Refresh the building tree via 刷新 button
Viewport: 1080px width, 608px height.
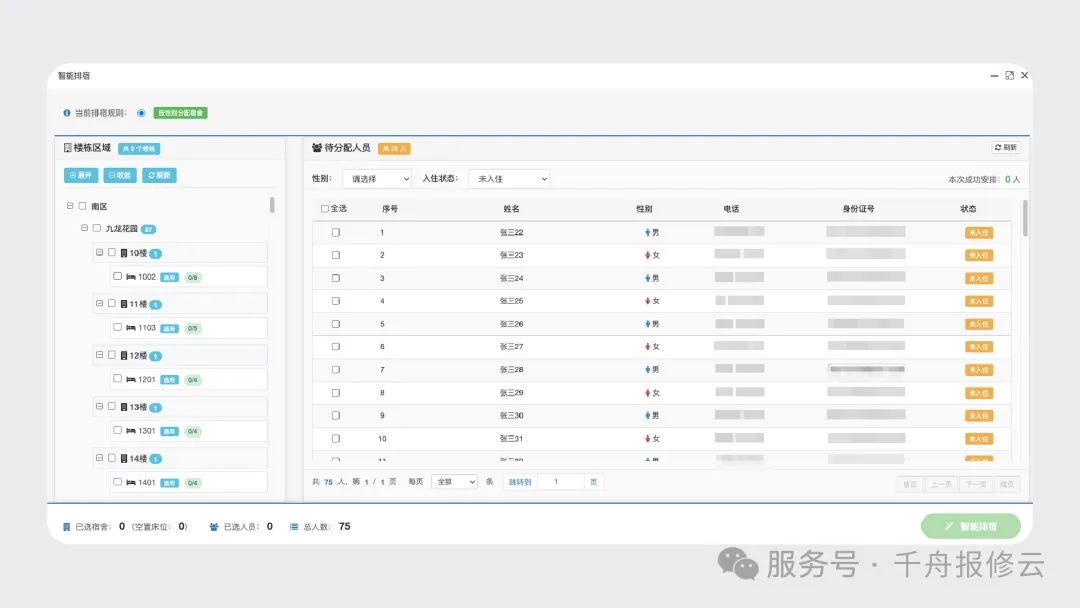tap(158, 174)
